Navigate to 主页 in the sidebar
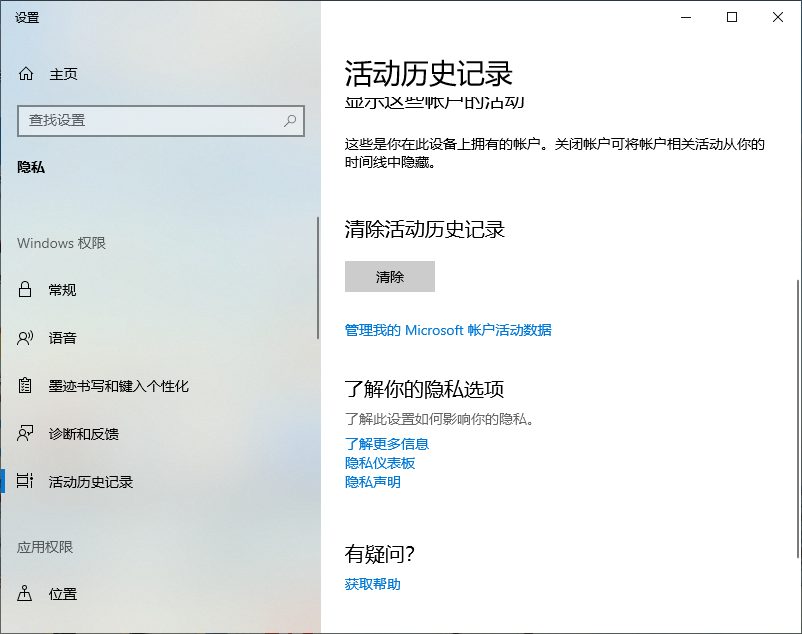The height and width of the screenshot is (634, 802). pos(62,74)
